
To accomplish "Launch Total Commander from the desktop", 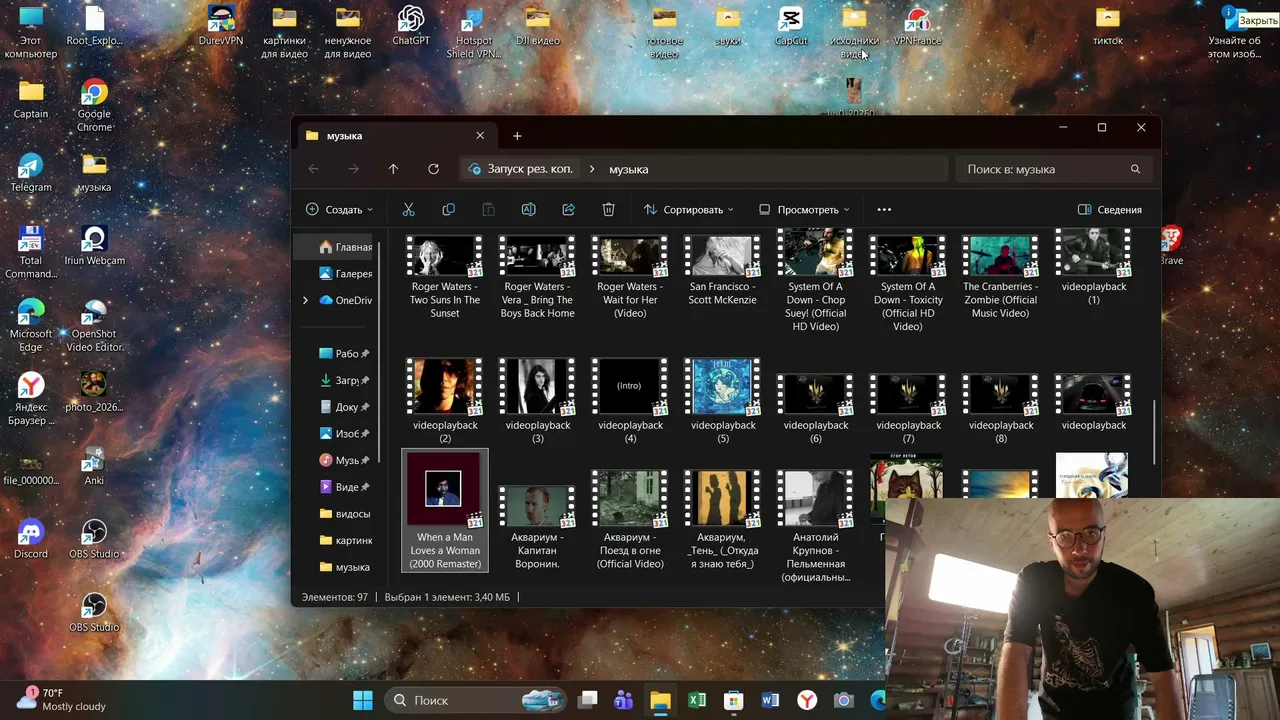I will [x=31, y=253].
